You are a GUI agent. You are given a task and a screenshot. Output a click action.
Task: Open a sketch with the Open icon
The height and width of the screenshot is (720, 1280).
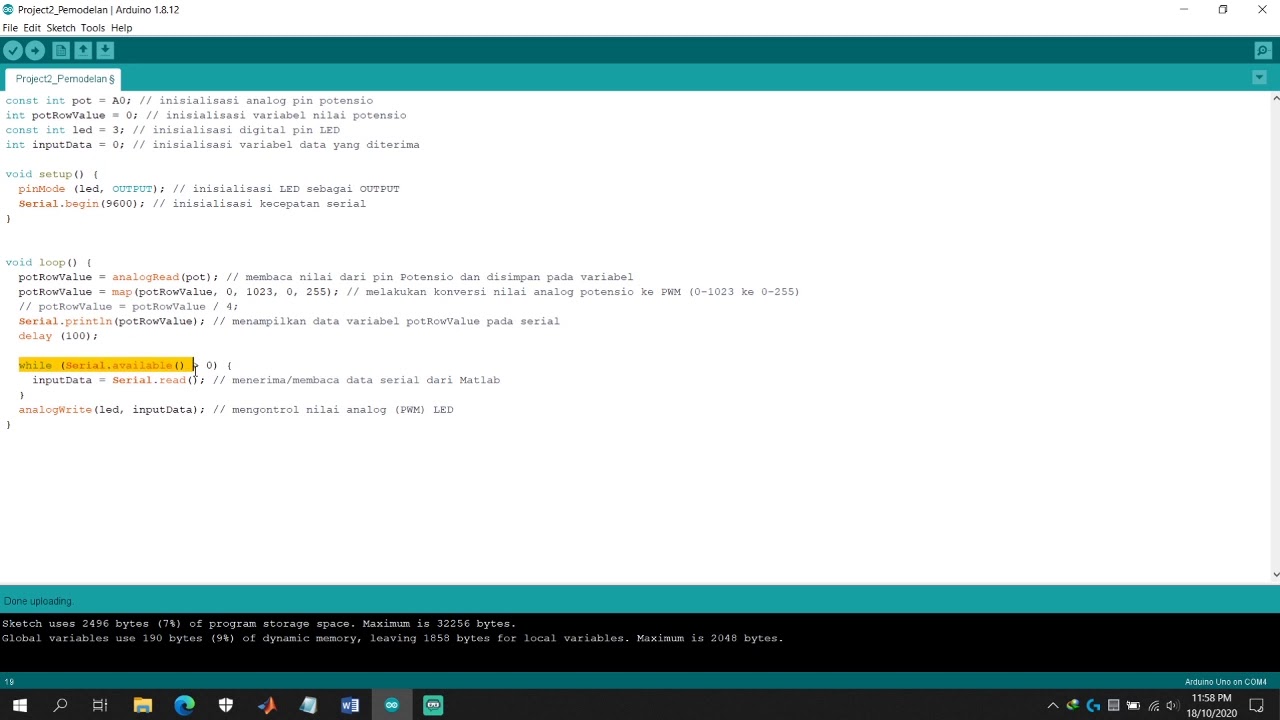point(83,50)
